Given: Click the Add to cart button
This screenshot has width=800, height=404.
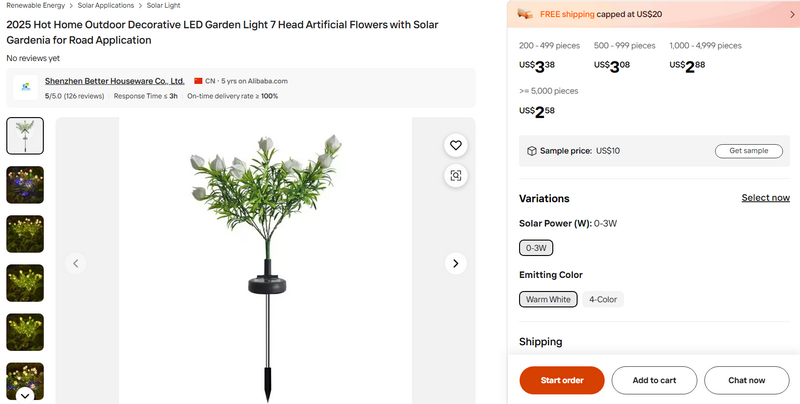Looking at the screenshot, I should click(654, 380).
